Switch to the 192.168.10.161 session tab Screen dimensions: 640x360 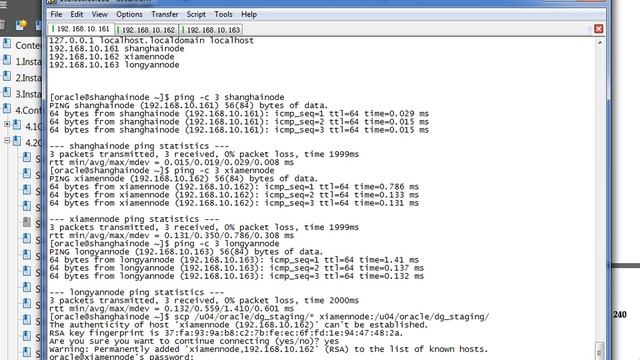coord(81,29)
